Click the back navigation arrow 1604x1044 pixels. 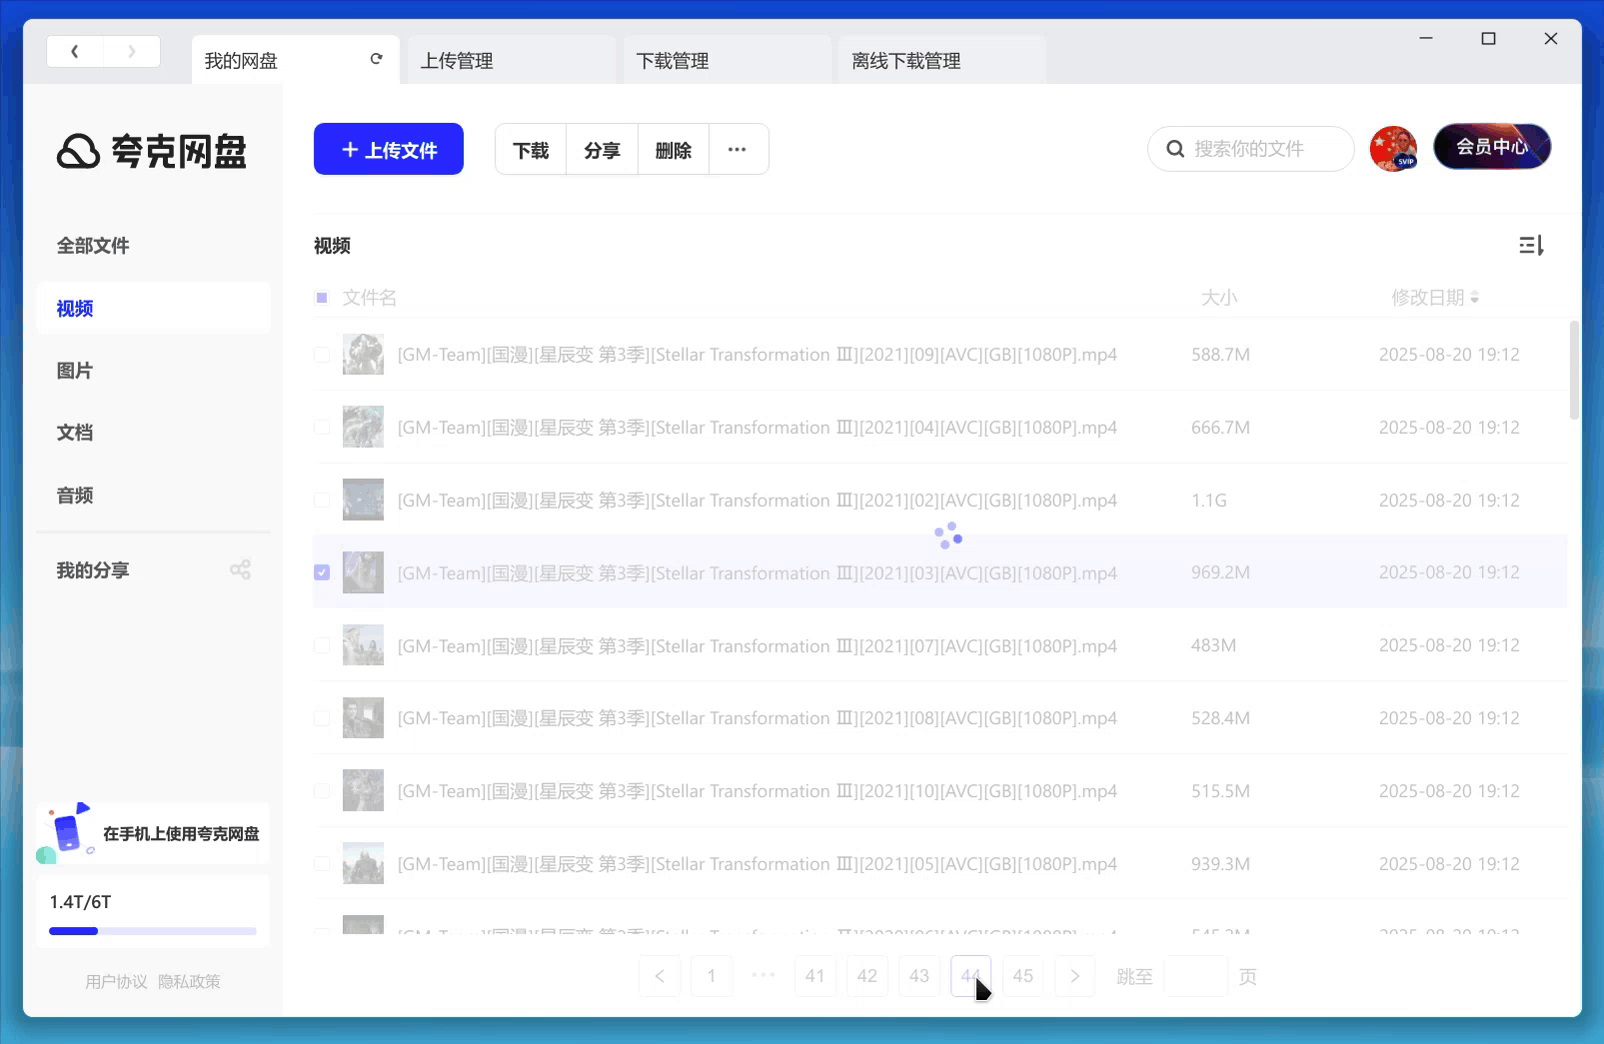pyautogui.click(x=75, y=51)
